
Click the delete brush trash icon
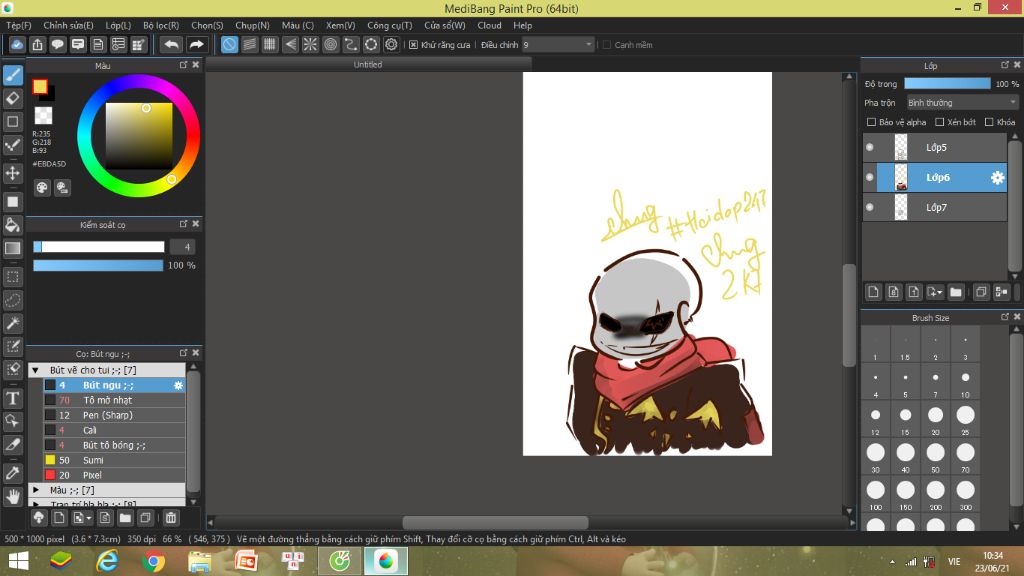click(x=170, y=518)
